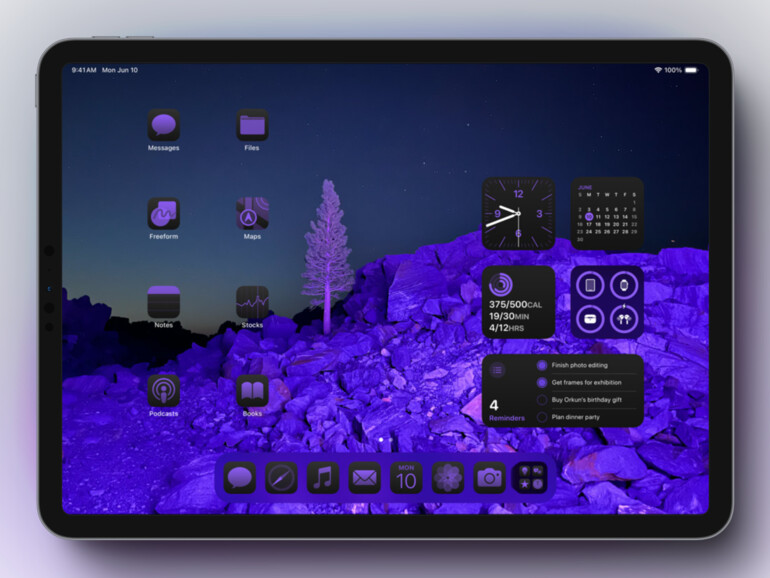
Task: Tap the '375/500 CAL' move stat
Action: click(516, 304)
